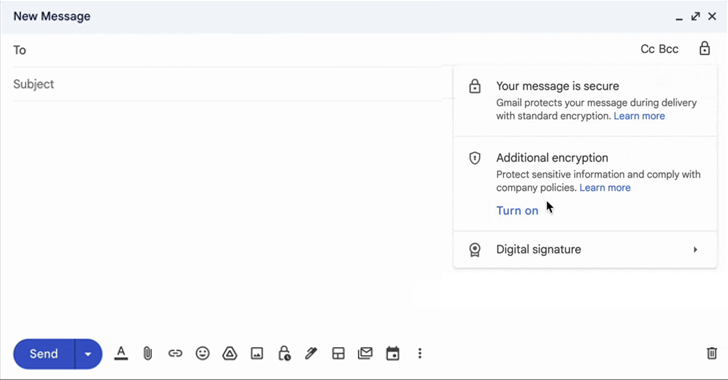This screenshot has height=380, width=728.
Task: Insert files using Google Drive icon
Action: tap(230, 354)
